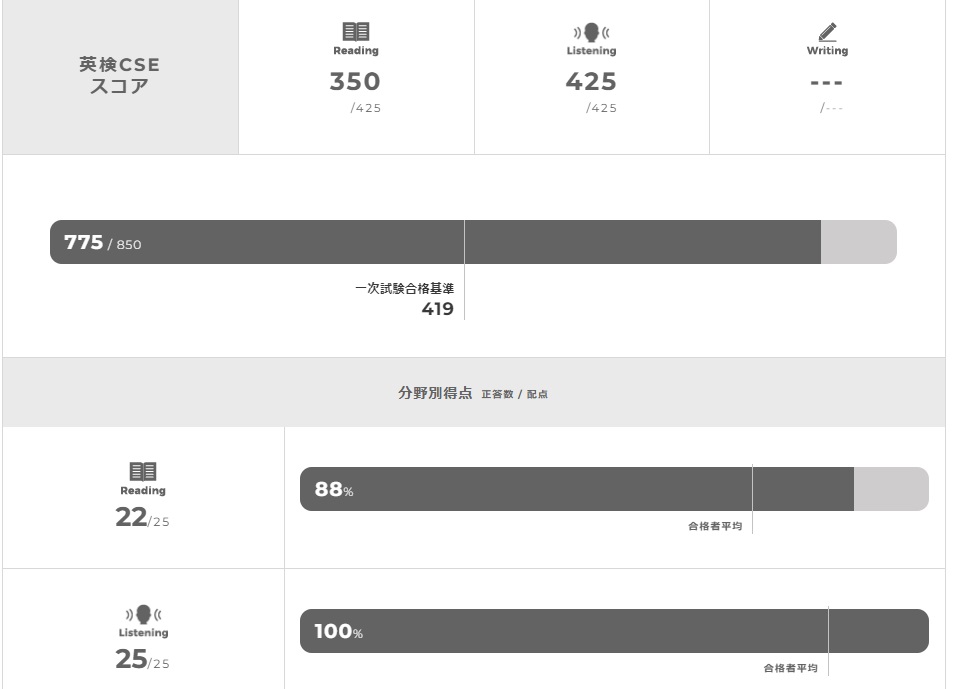Click the light gray unfilled end of the 88% bar

890,489
